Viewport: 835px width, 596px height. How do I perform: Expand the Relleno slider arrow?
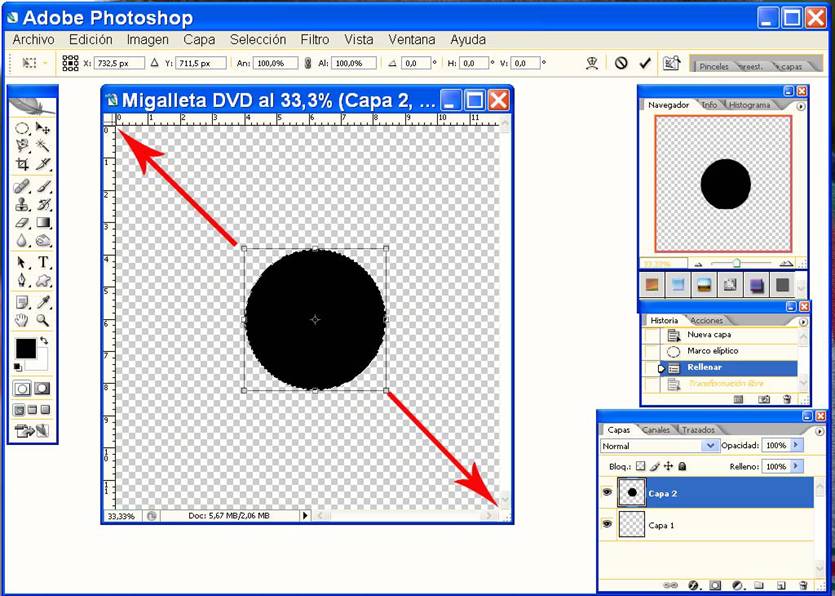coord(796,466)
